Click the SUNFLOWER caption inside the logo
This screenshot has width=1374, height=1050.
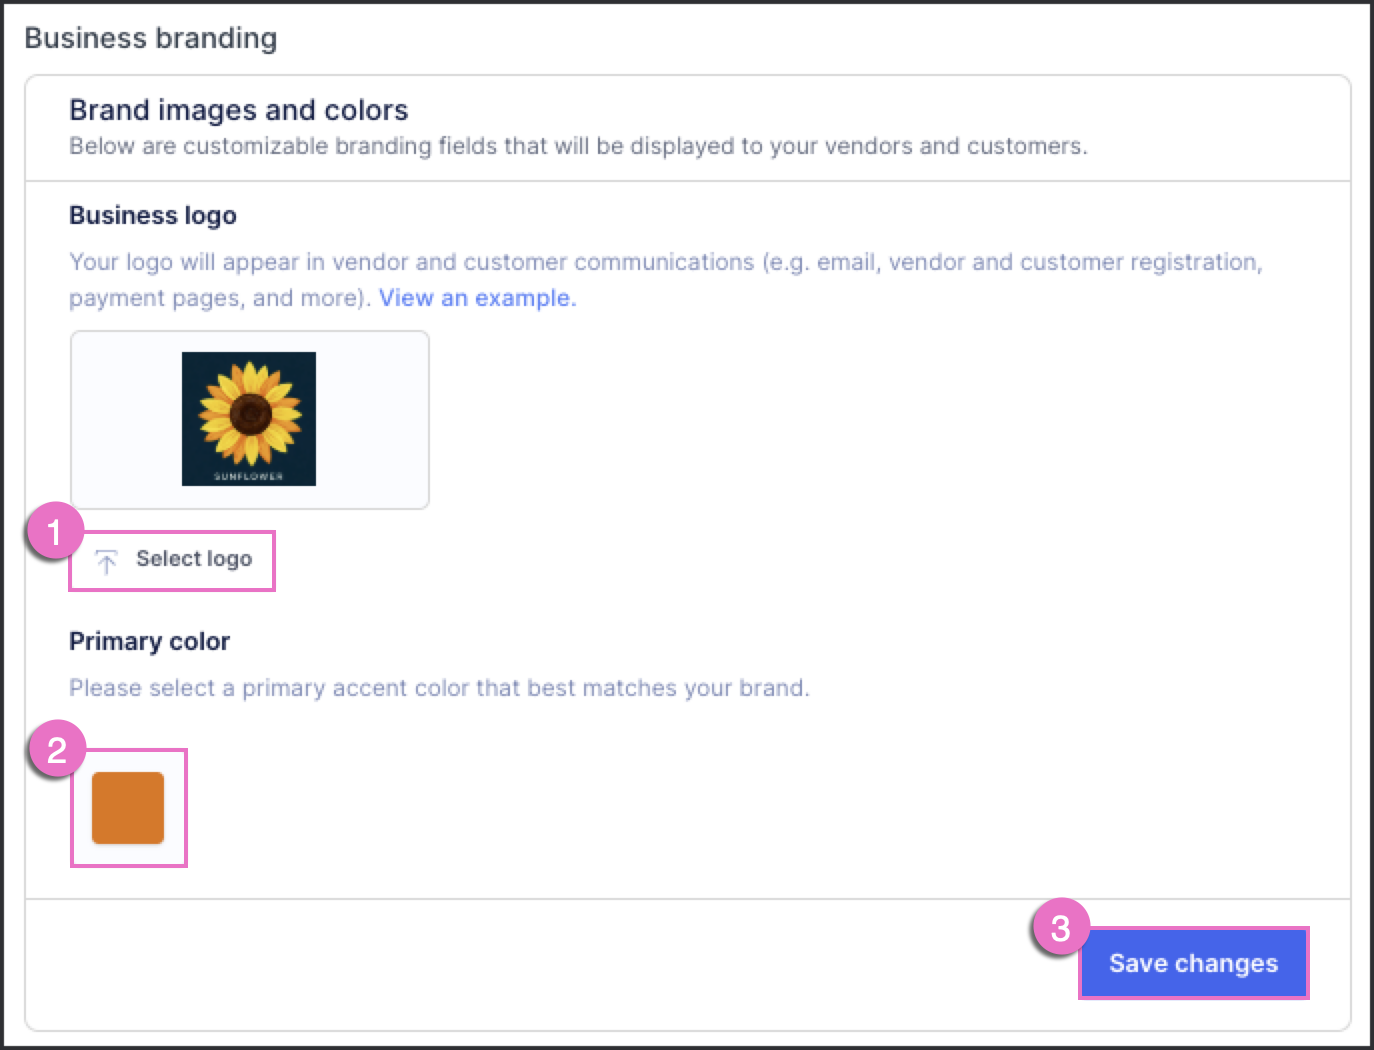249,476
